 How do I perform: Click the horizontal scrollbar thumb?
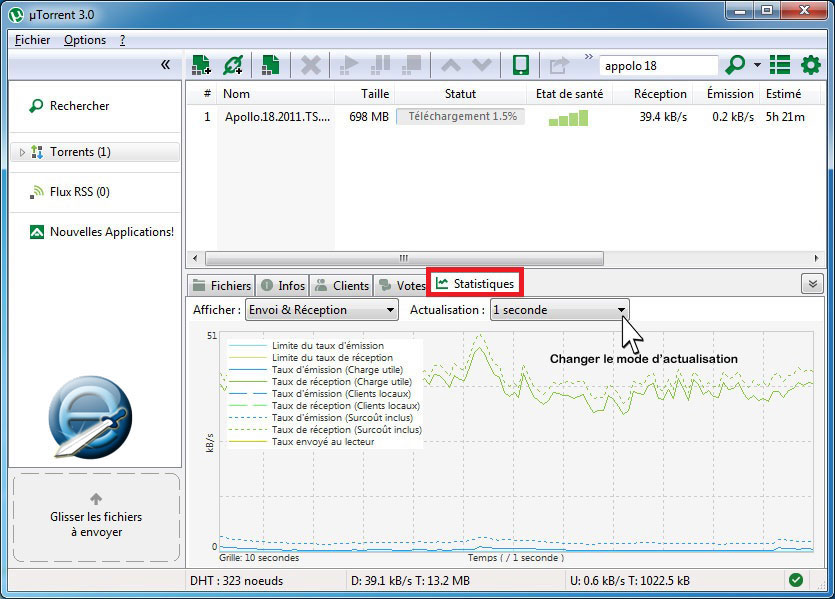pyautogui.click(x=404, y=258)
